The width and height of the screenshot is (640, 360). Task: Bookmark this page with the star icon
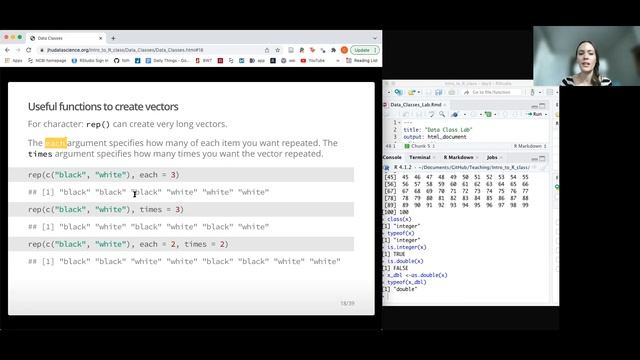[x=278, y=50]
